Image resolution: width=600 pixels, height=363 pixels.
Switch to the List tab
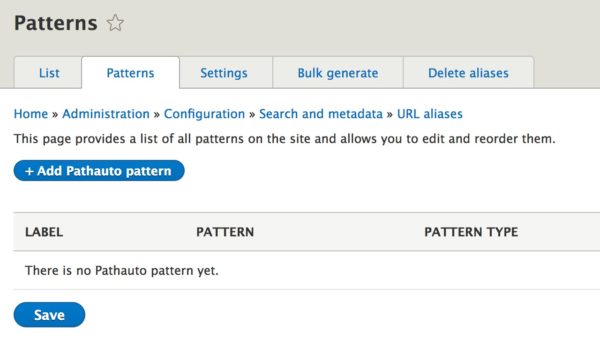(x=48, y=73)
